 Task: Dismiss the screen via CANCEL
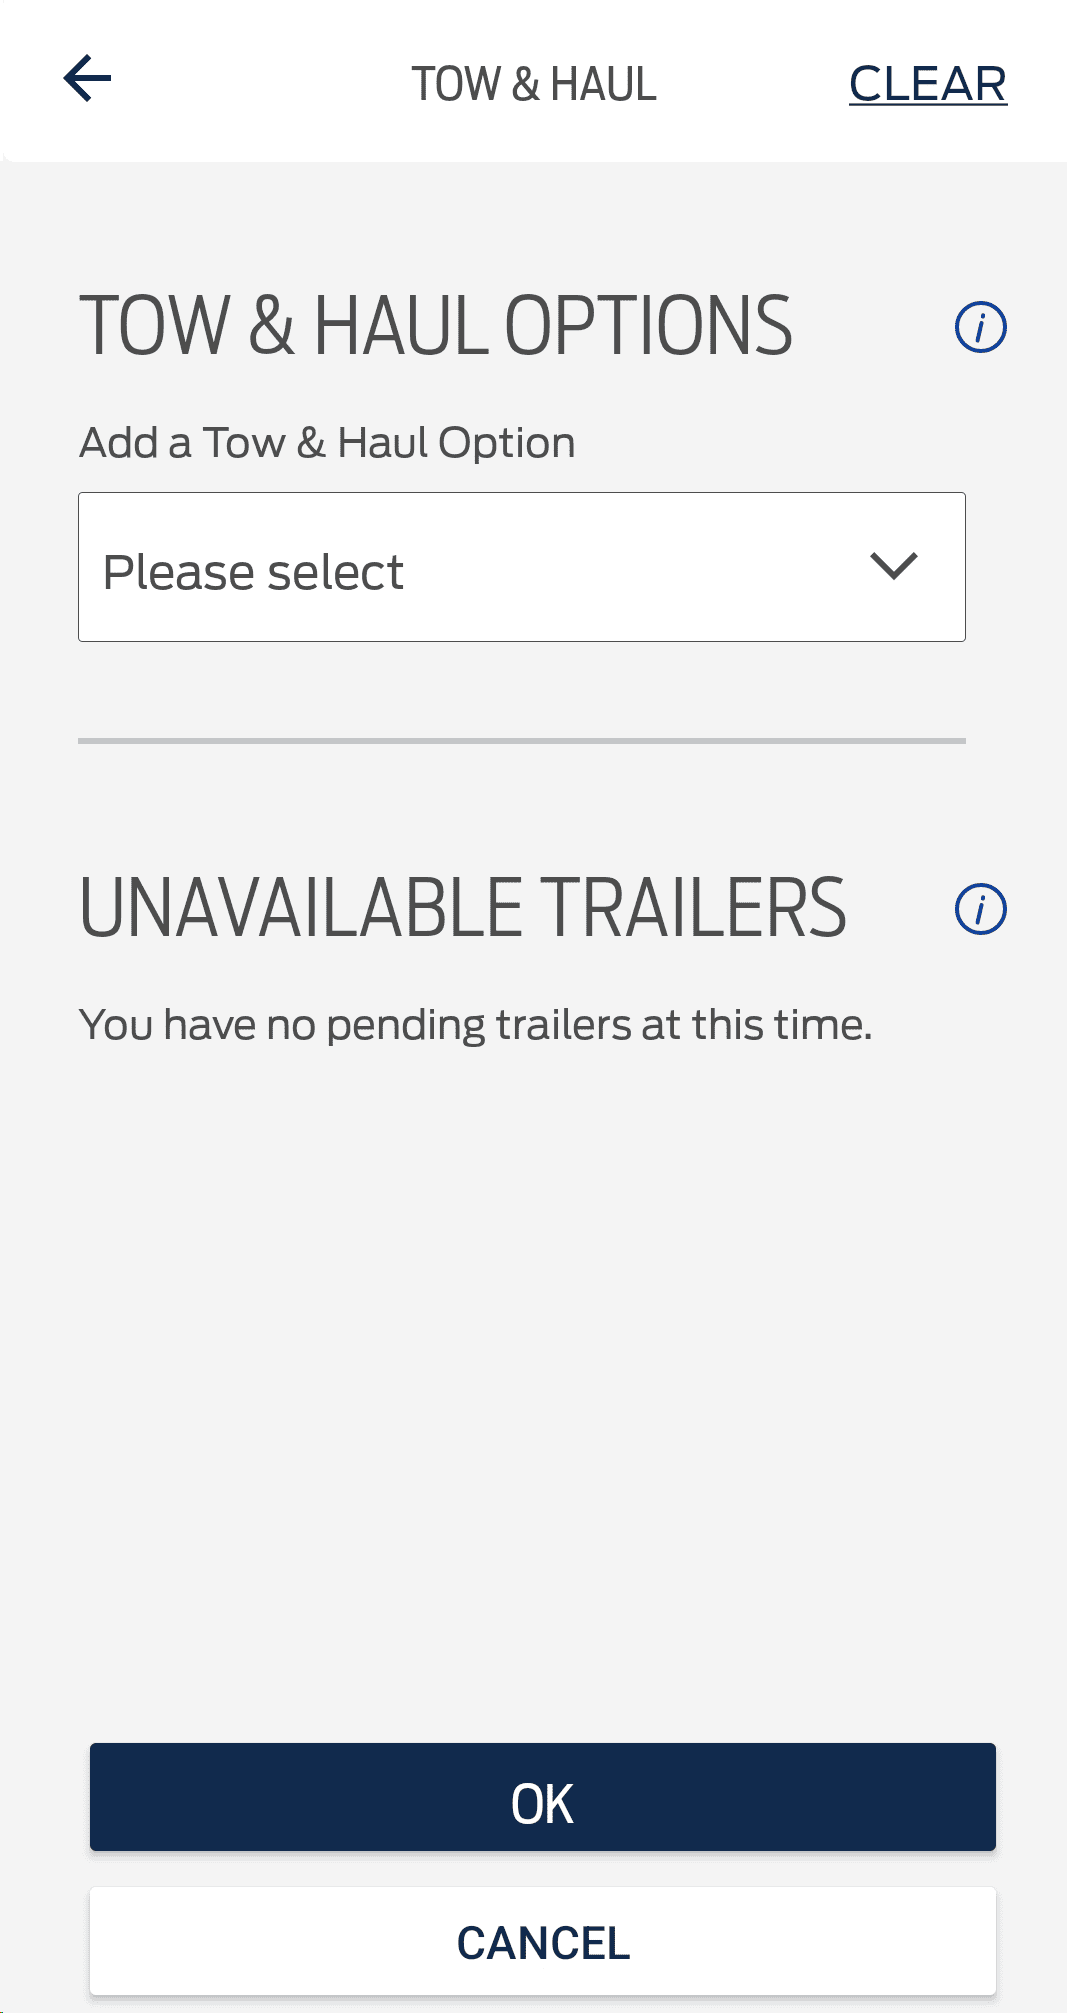(543, 1941)
